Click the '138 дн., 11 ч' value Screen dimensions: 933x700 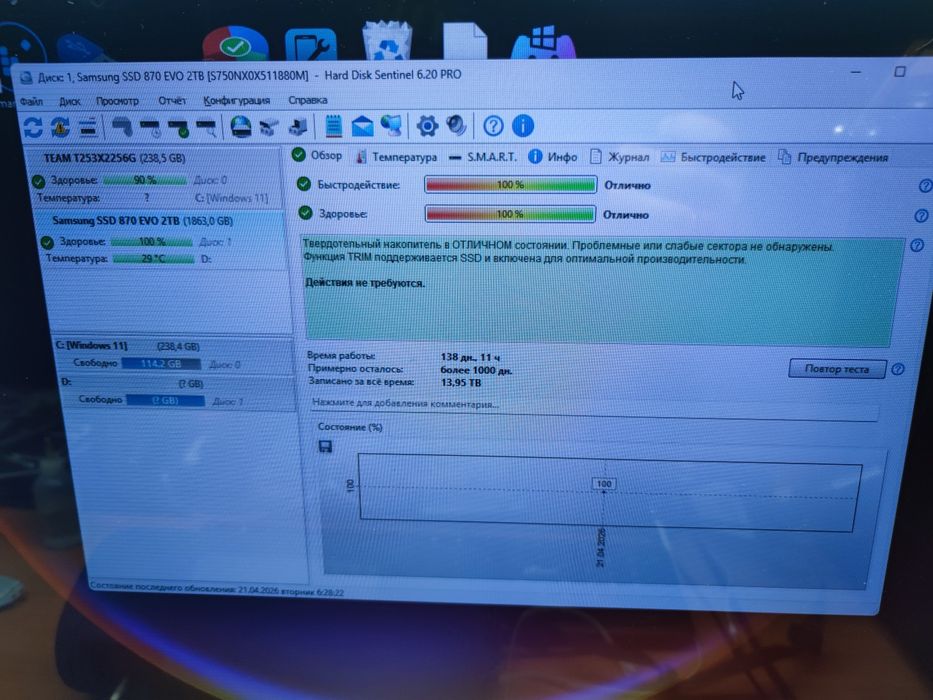(x=470, y=357)
